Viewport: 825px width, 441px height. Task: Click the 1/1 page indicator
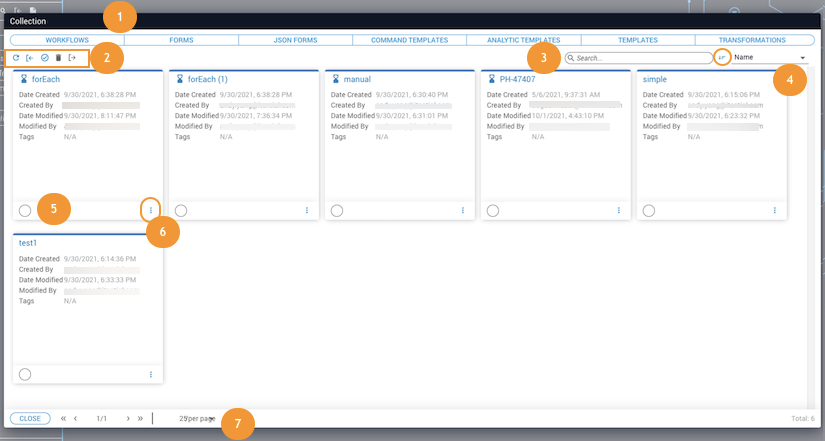102,418
